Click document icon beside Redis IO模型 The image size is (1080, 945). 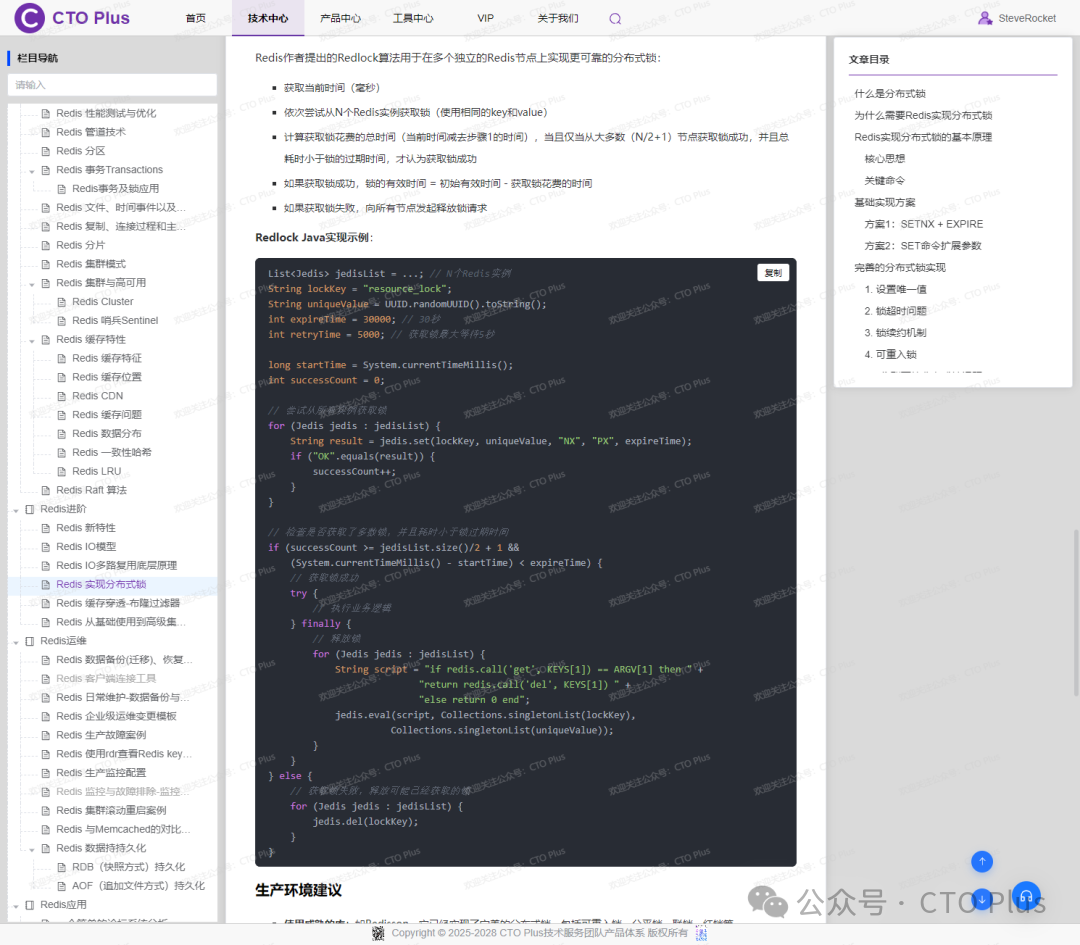pyautogui.click(x=46, y=547)
